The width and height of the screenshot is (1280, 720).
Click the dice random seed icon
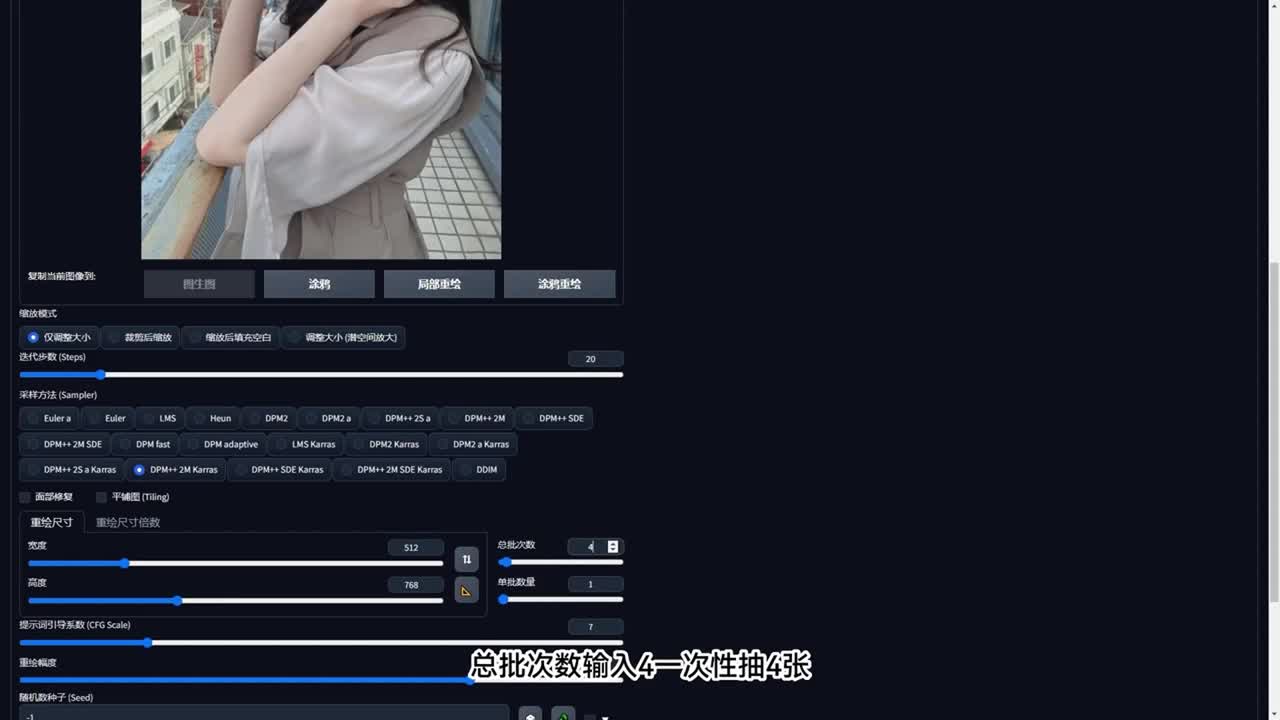coord(530,715)
